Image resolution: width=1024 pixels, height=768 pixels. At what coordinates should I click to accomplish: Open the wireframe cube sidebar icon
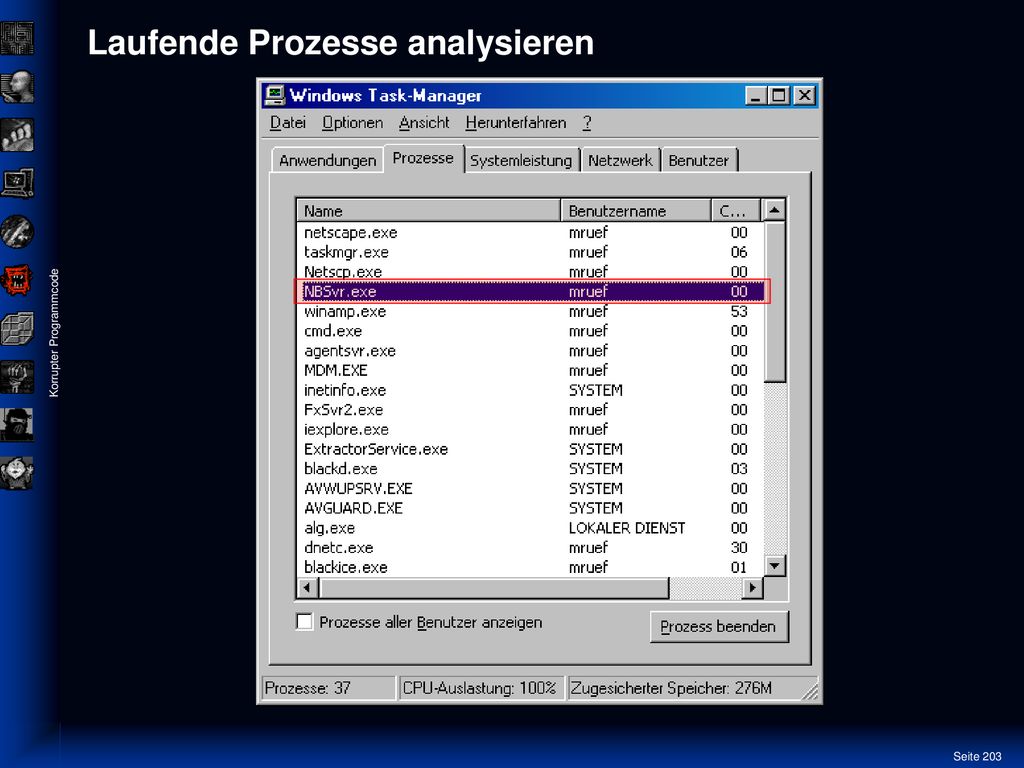click(17, 328)
